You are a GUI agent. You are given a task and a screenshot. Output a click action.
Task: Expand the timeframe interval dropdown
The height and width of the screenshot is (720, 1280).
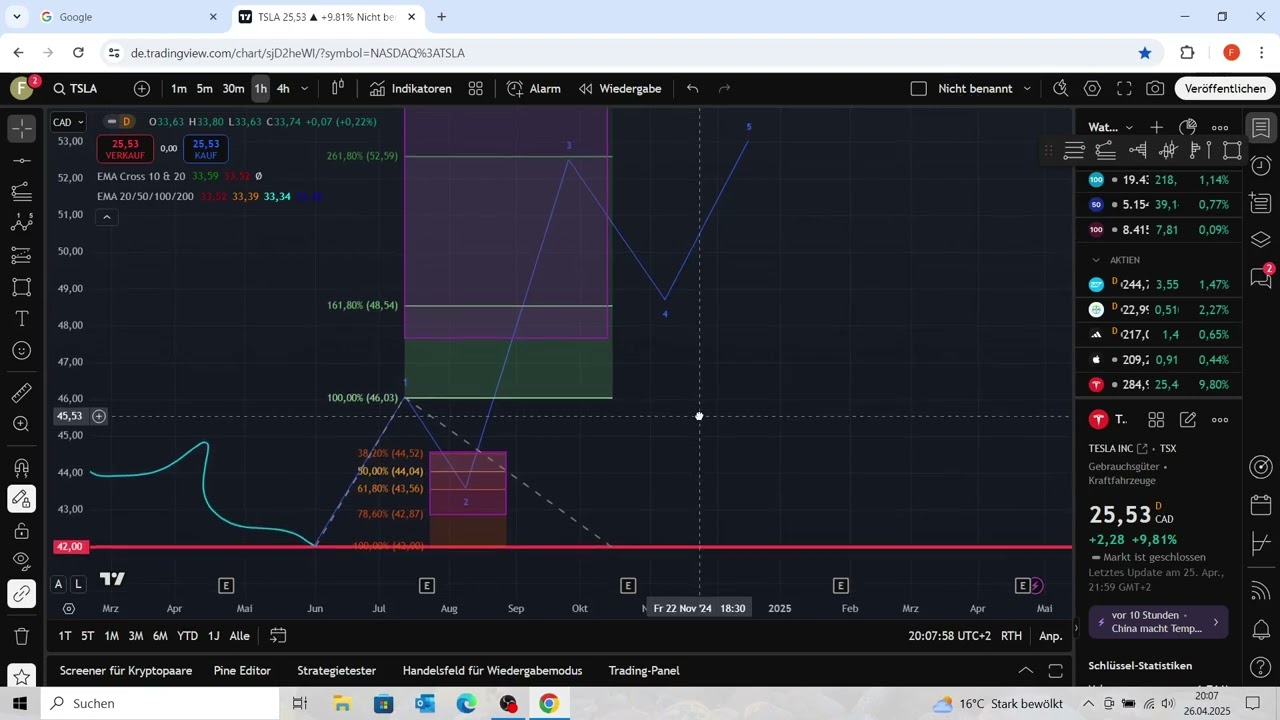[305, 89]
